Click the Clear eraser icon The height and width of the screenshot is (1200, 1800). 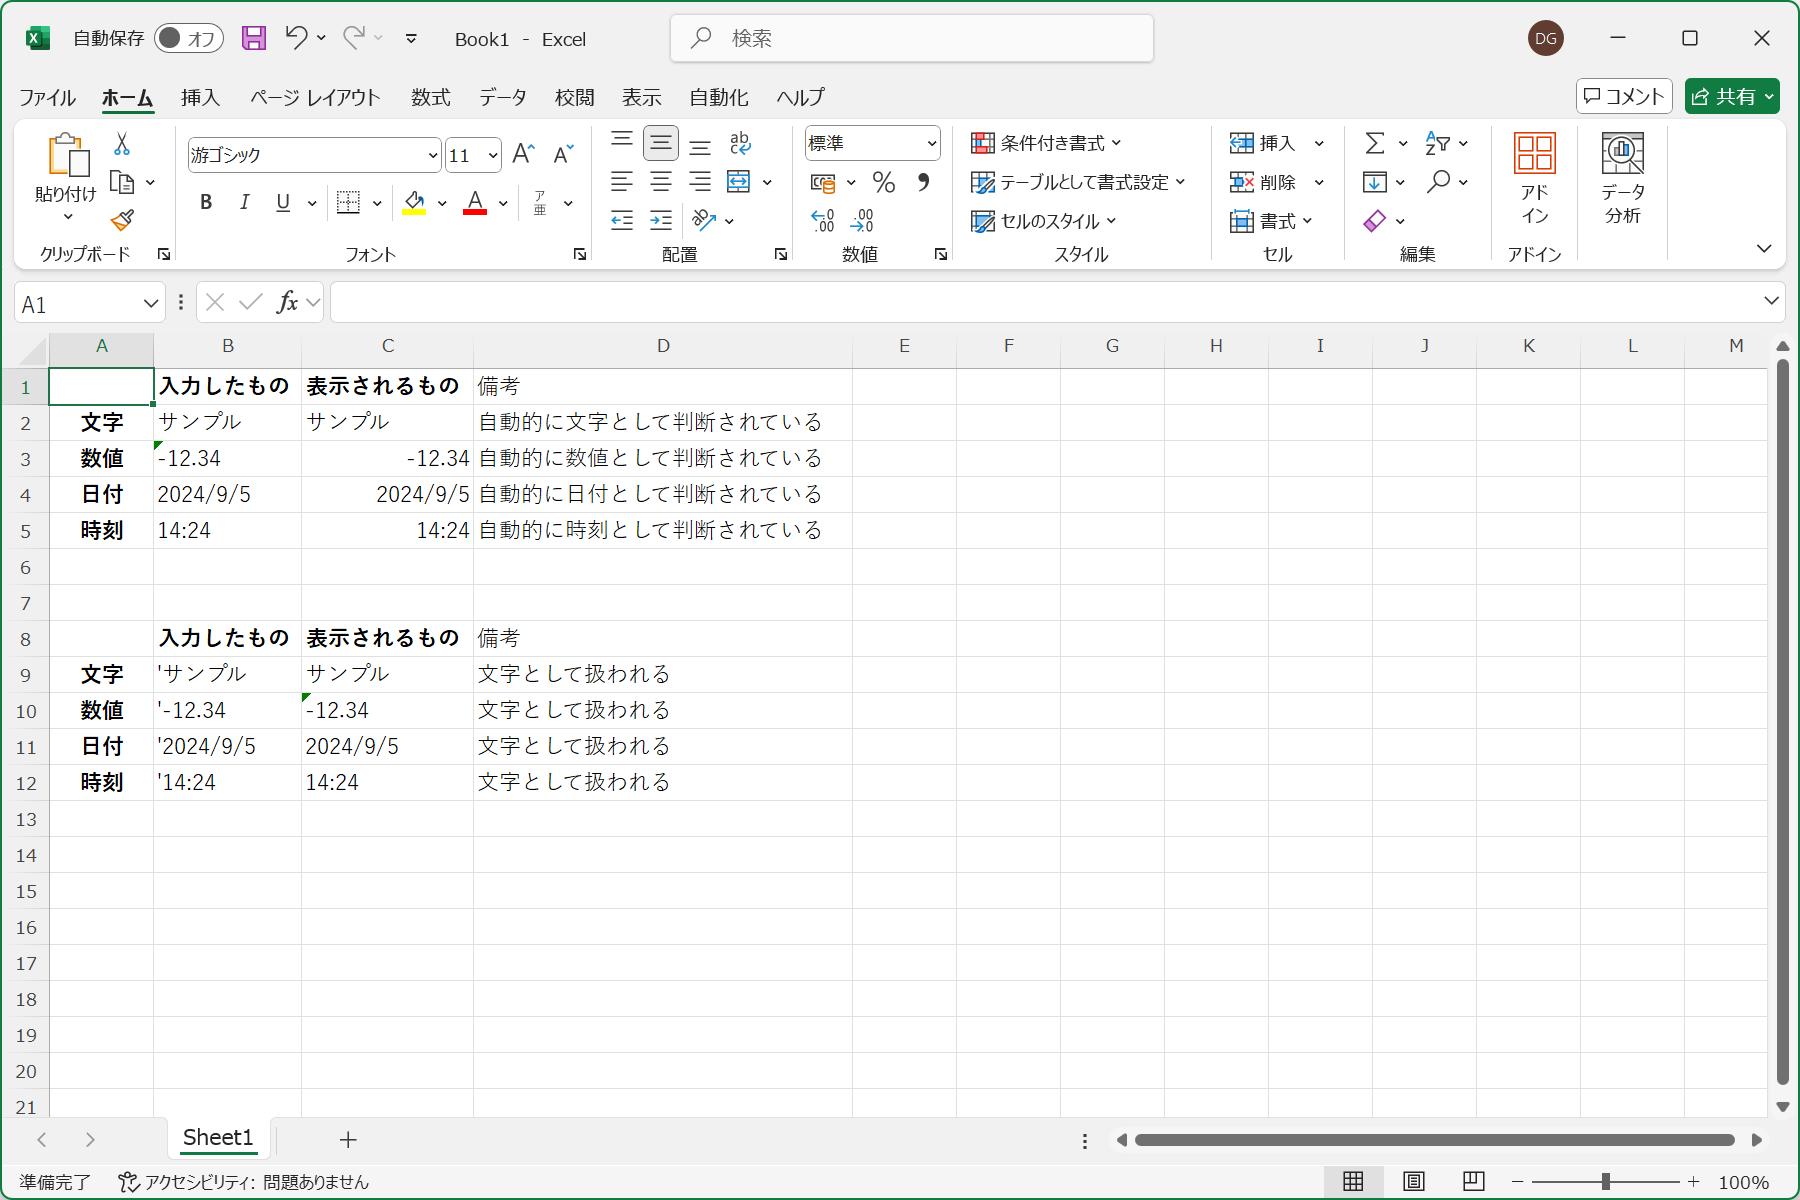pyautogui.click(x=1375, y=220)
